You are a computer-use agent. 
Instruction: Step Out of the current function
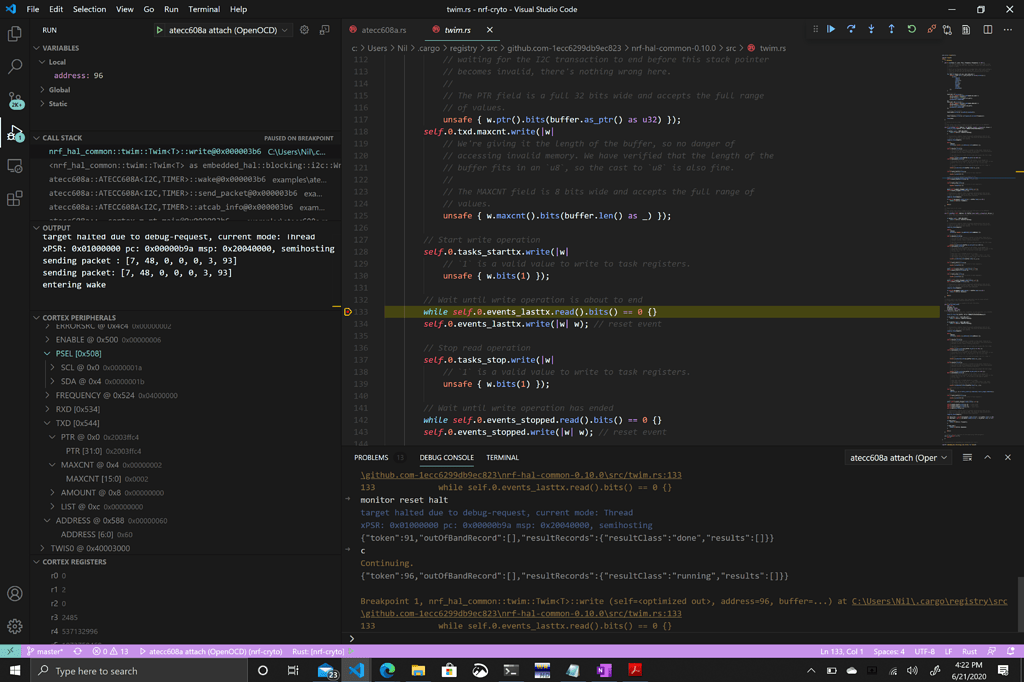tap(891, 30)
